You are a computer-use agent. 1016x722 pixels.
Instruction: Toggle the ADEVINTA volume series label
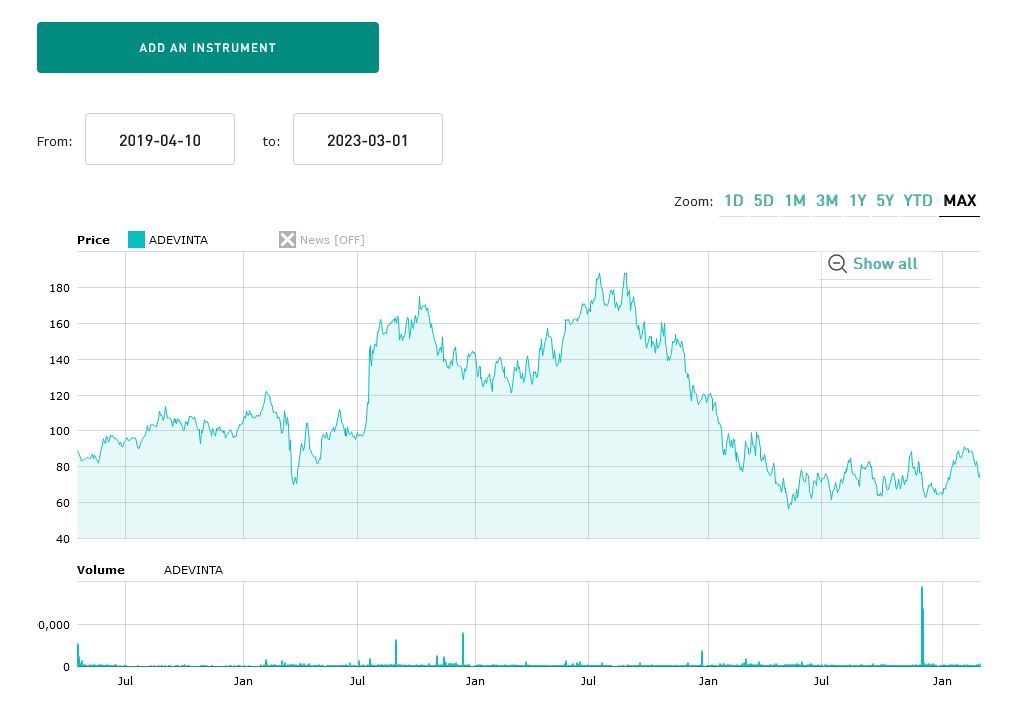click(x=193, y=570)
